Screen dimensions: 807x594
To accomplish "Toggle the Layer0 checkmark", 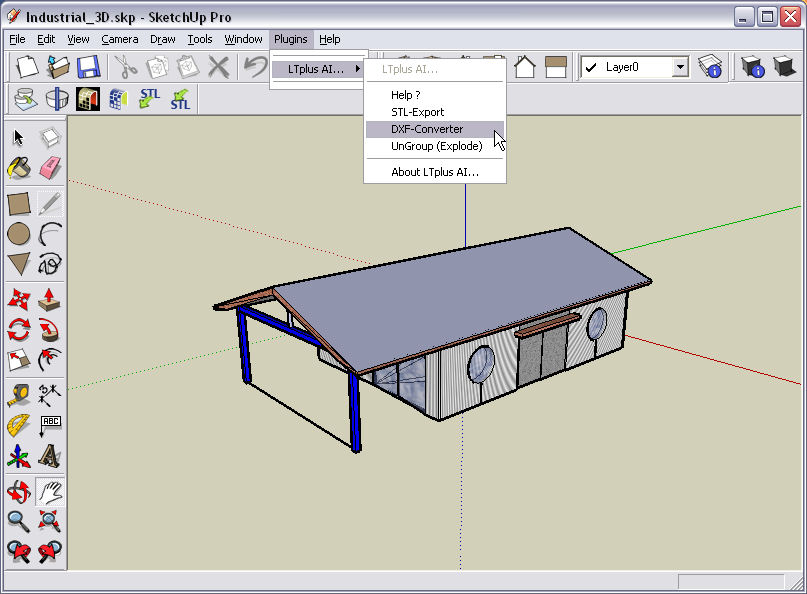I will coord(591,67).
